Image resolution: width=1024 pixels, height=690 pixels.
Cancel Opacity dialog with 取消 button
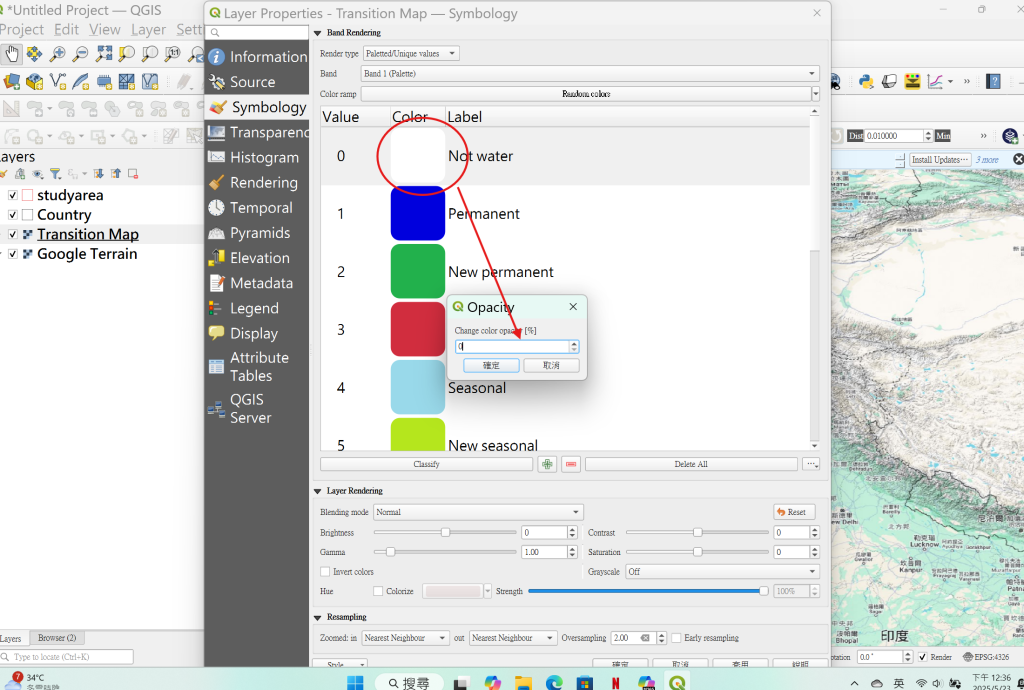[x=551, y=366]
